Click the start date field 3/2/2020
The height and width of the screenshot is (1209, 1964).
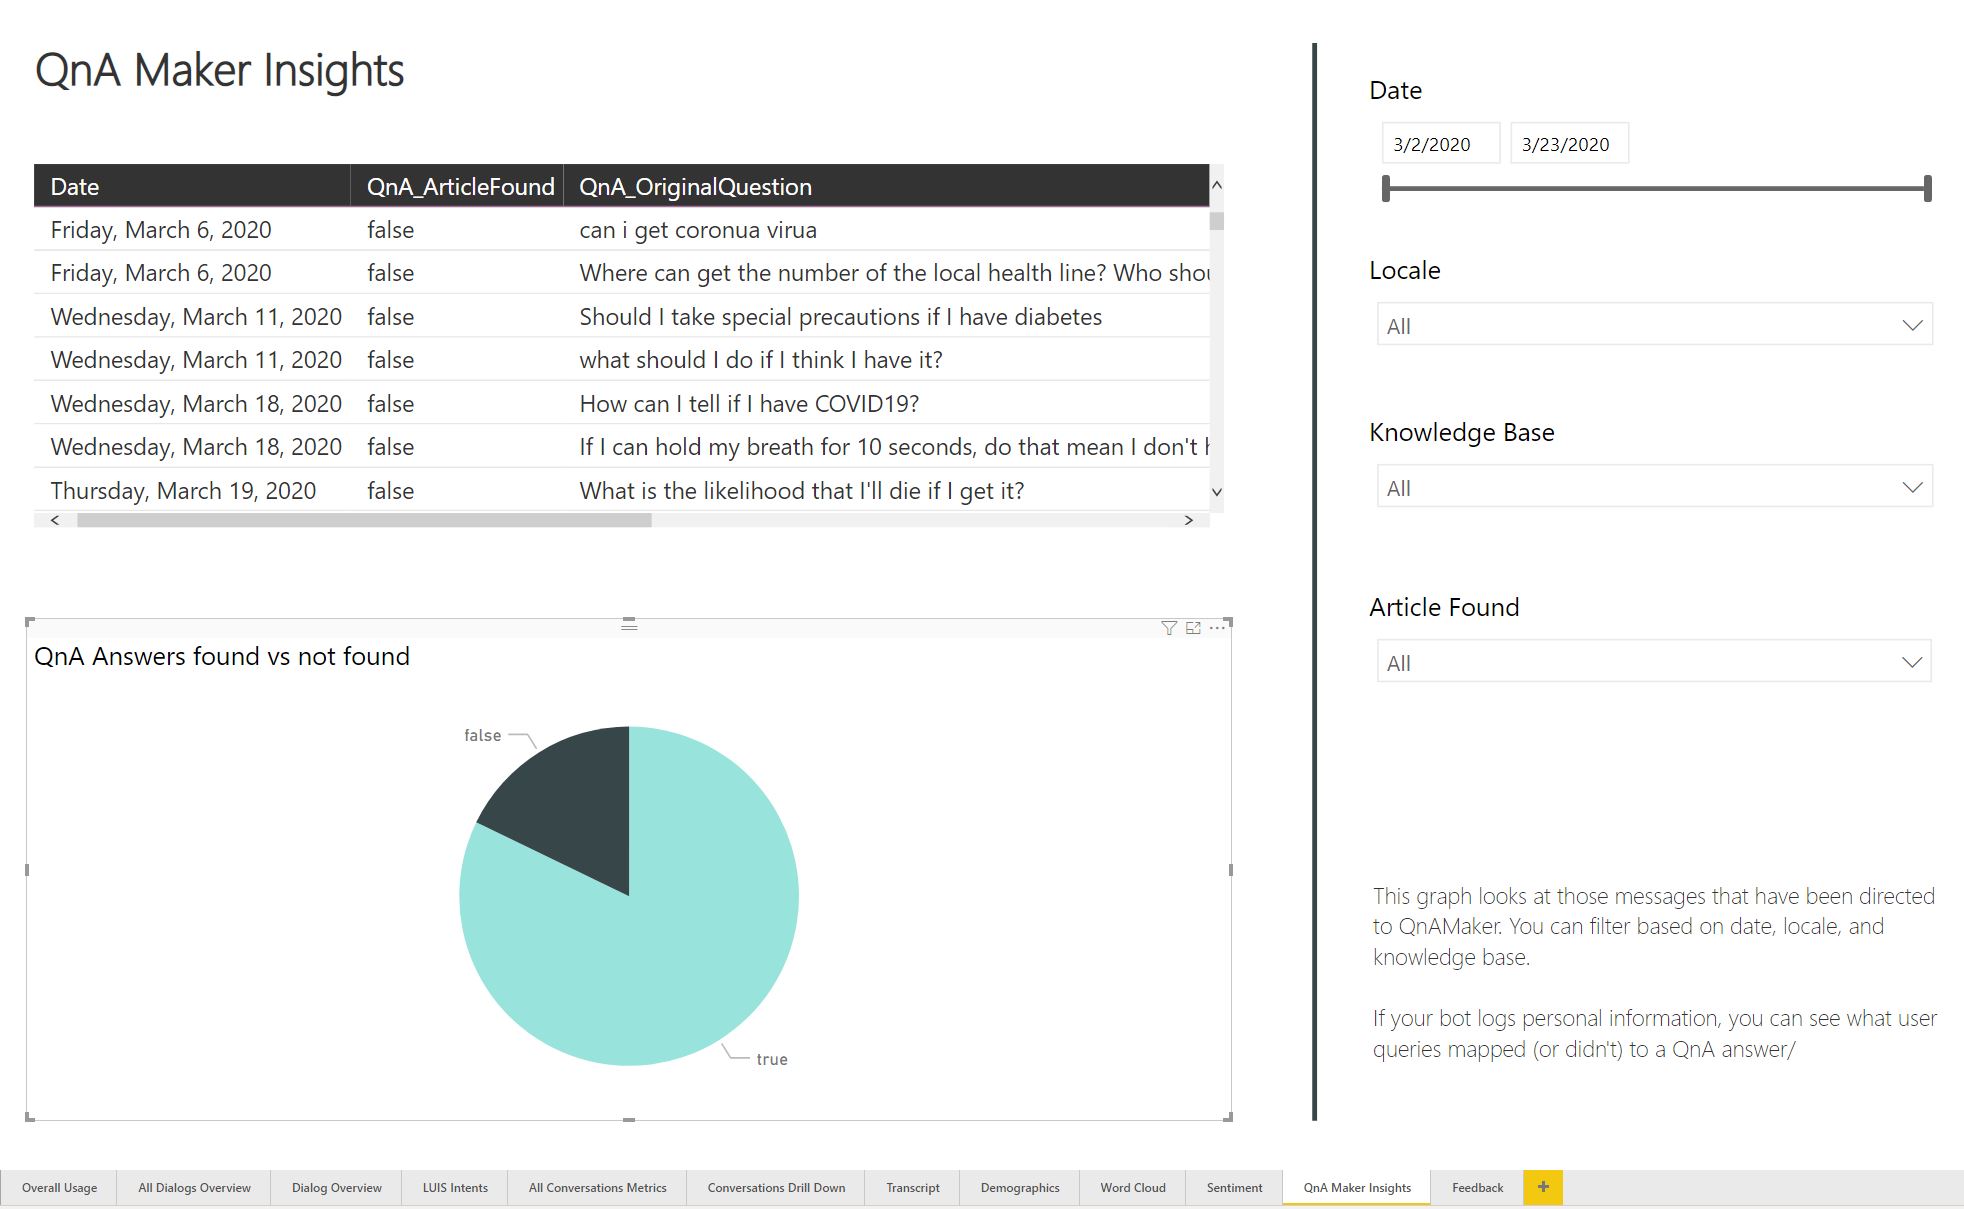1440,144
